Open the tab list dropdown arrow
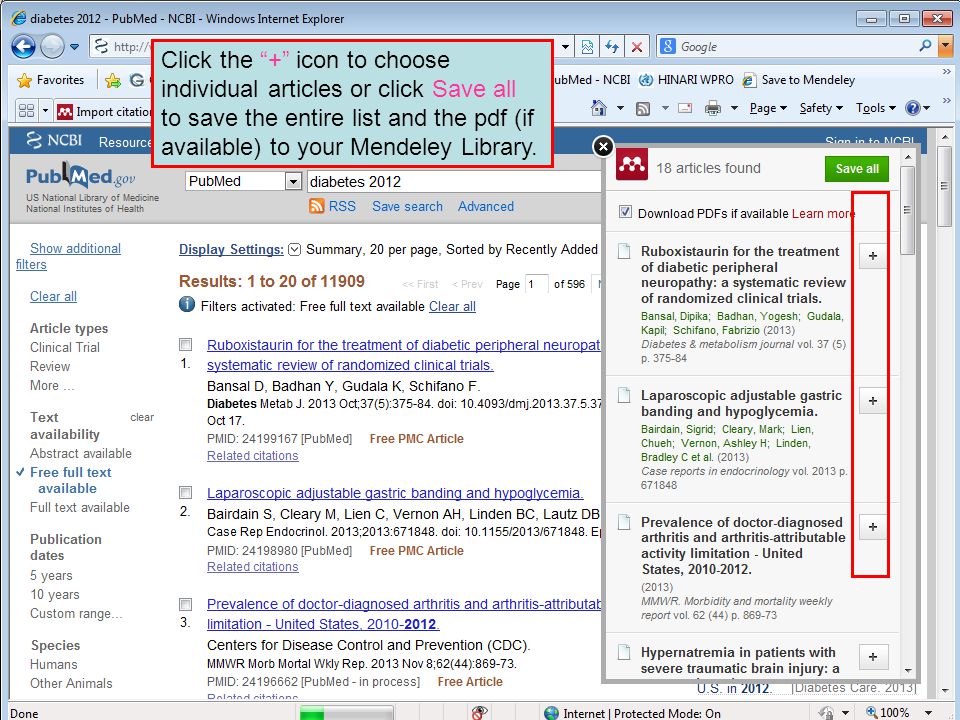Screen dimensions: 960x720 (x=45, y=111)
